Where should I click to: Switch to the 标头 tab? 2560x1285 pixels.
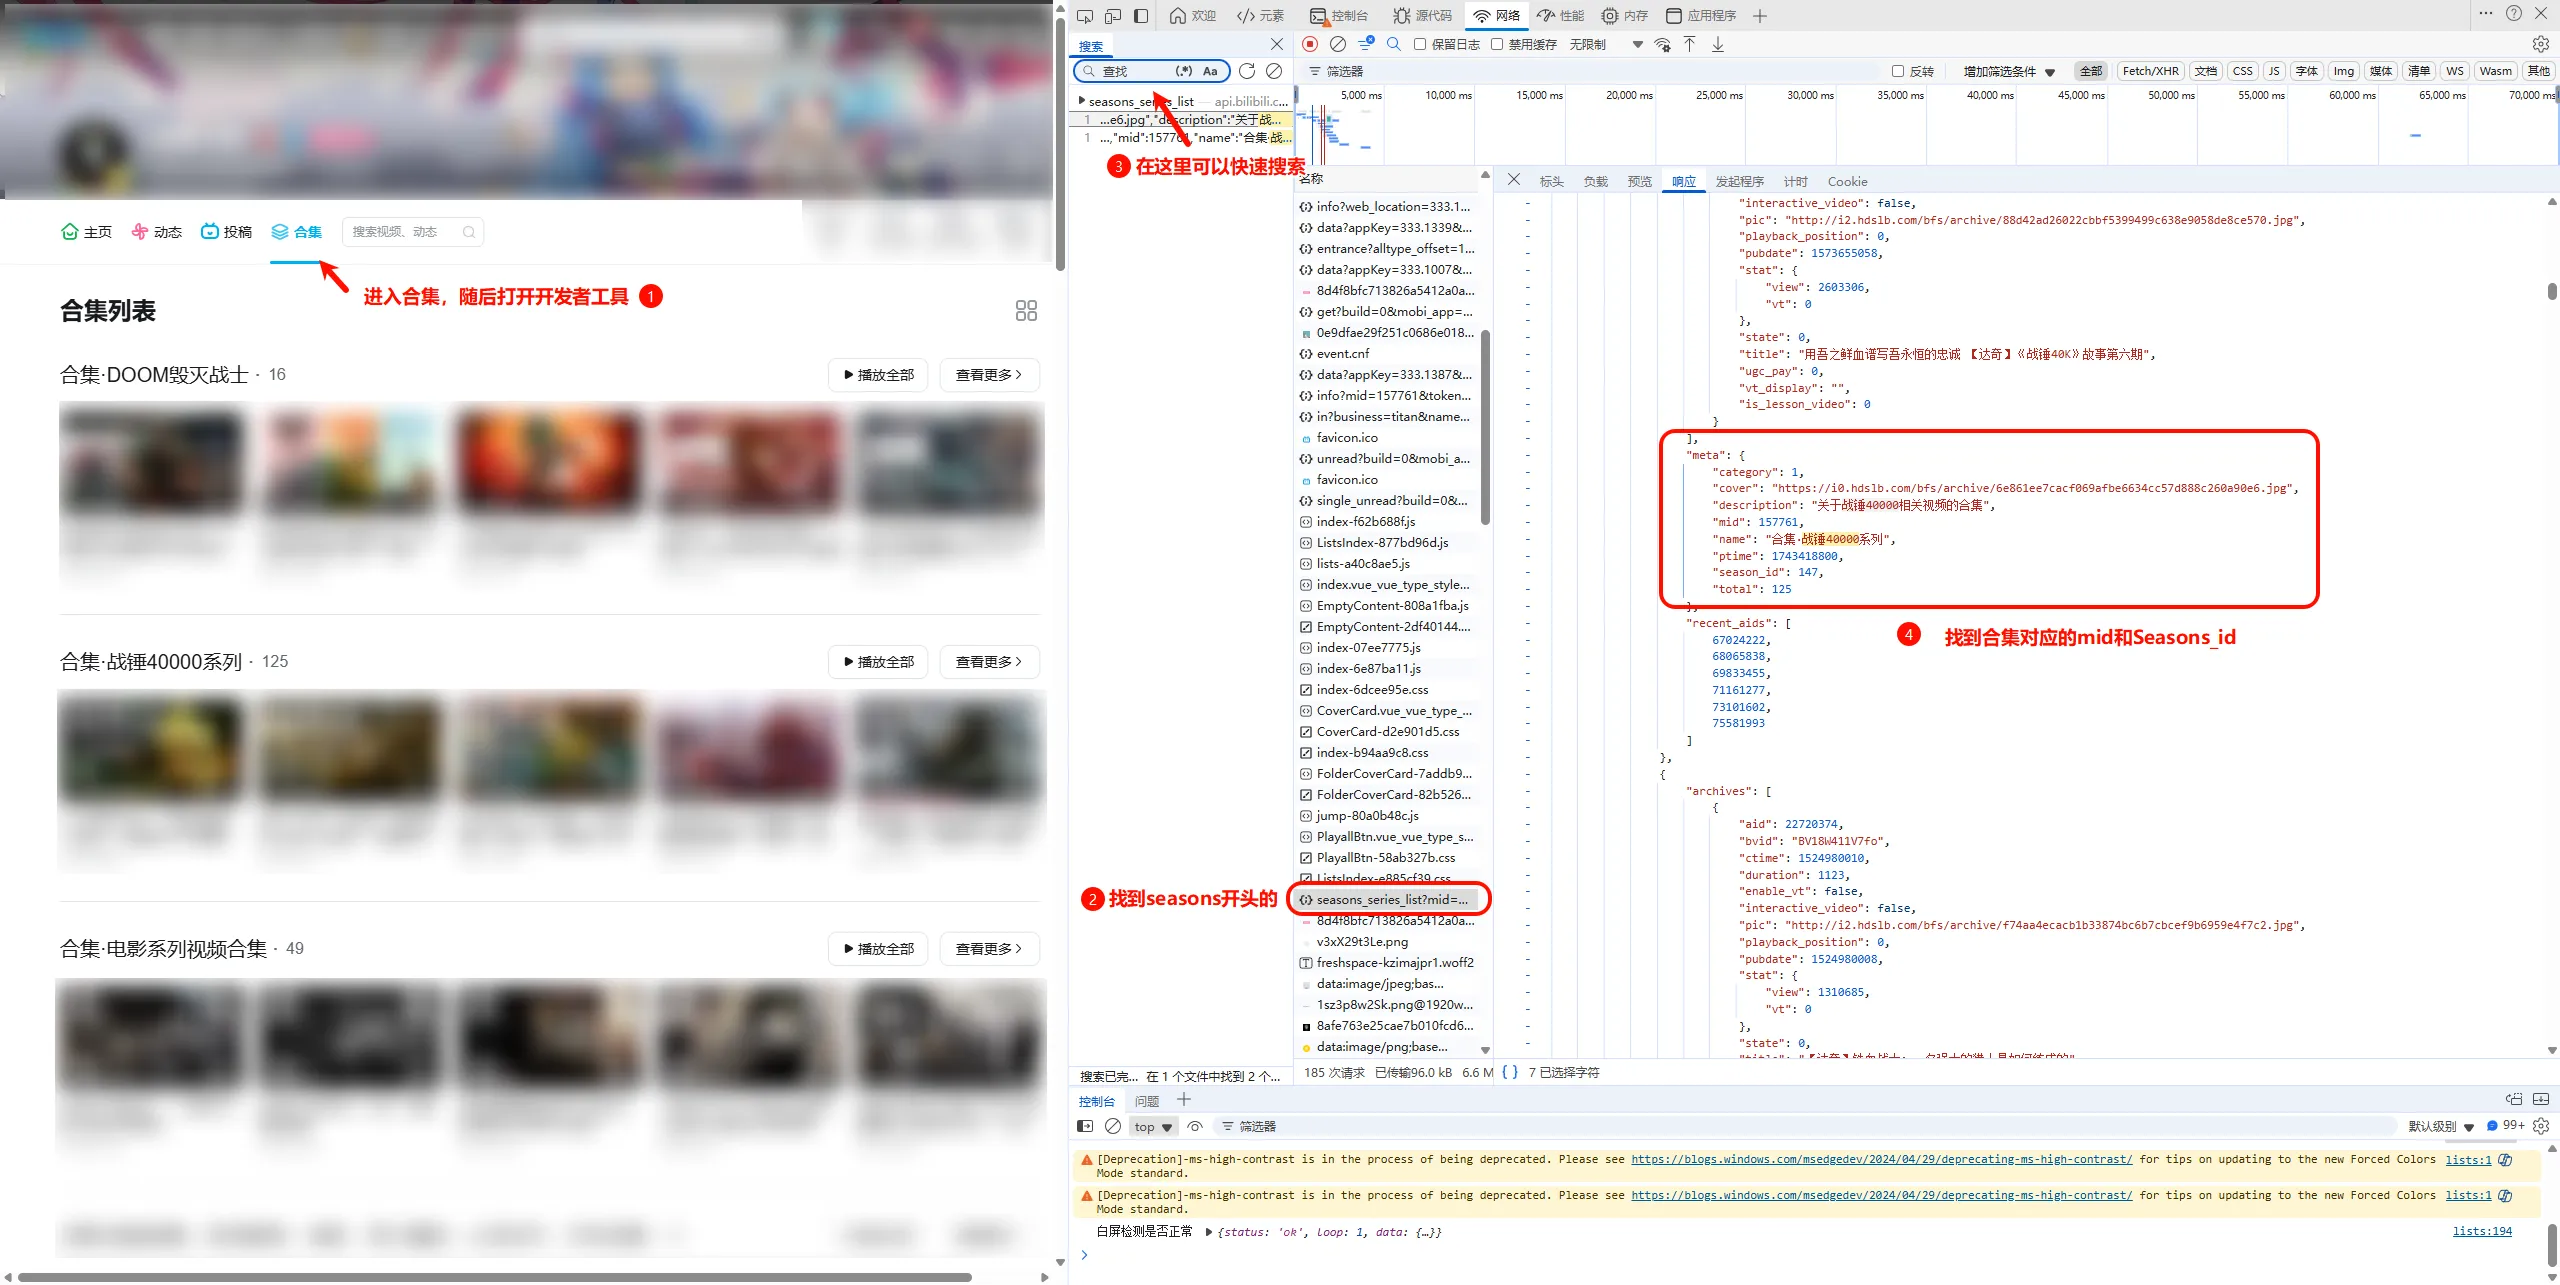click(x=1551, y=181)
